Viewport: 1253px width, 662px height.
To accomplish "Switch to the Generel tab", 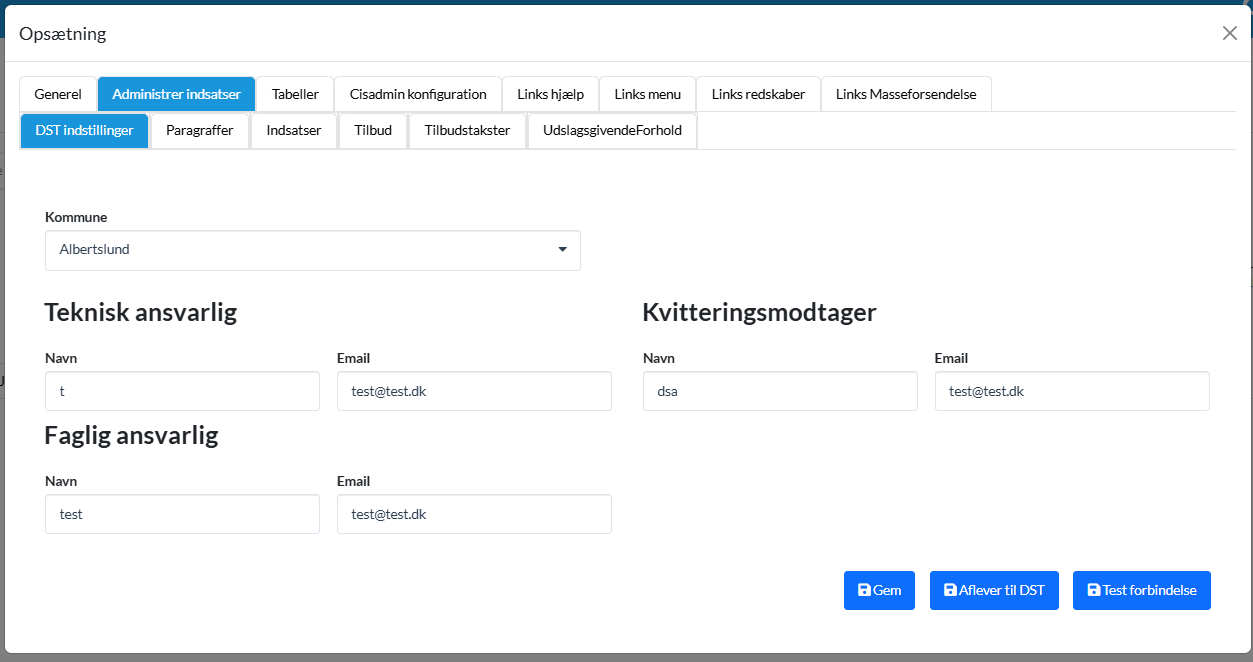I will 58,94.
